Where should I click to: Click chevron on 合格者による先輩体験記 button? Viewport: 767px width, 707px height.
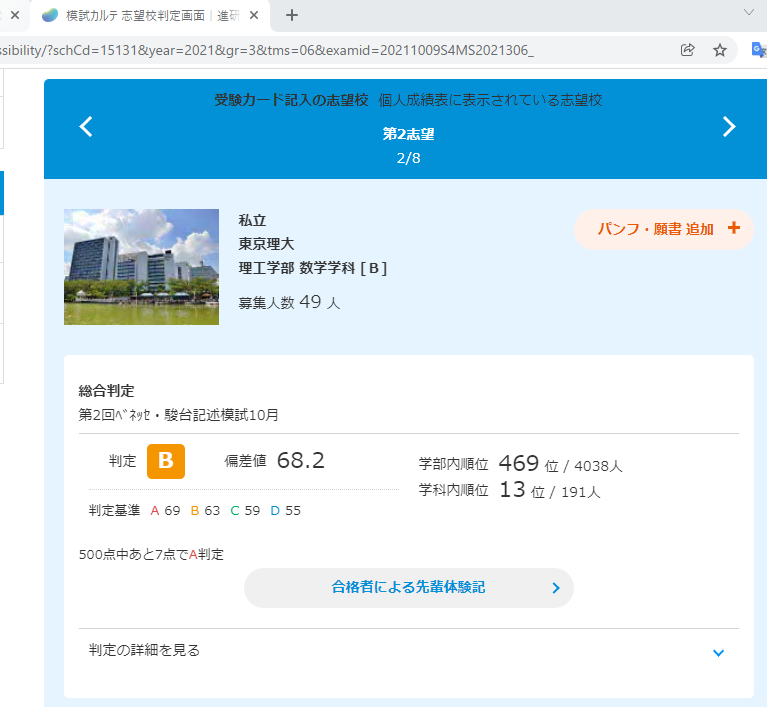click(556, 588)
